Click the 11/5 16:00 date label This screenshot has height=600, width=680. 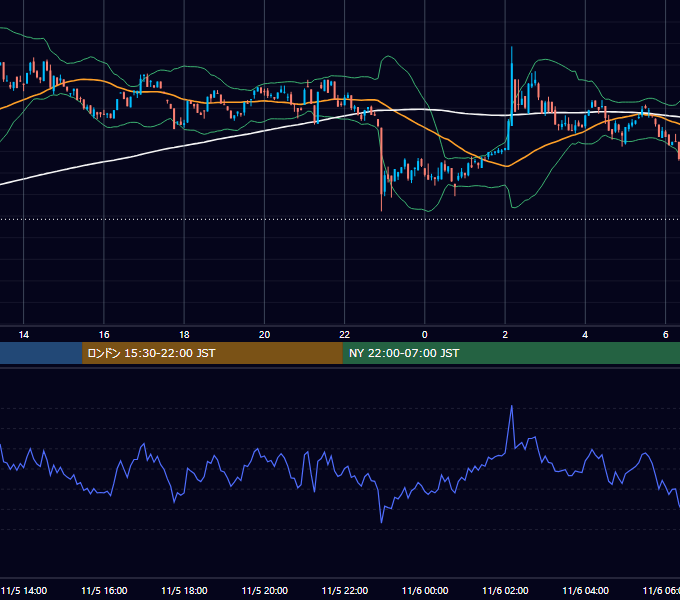click(x=104, y=590)
